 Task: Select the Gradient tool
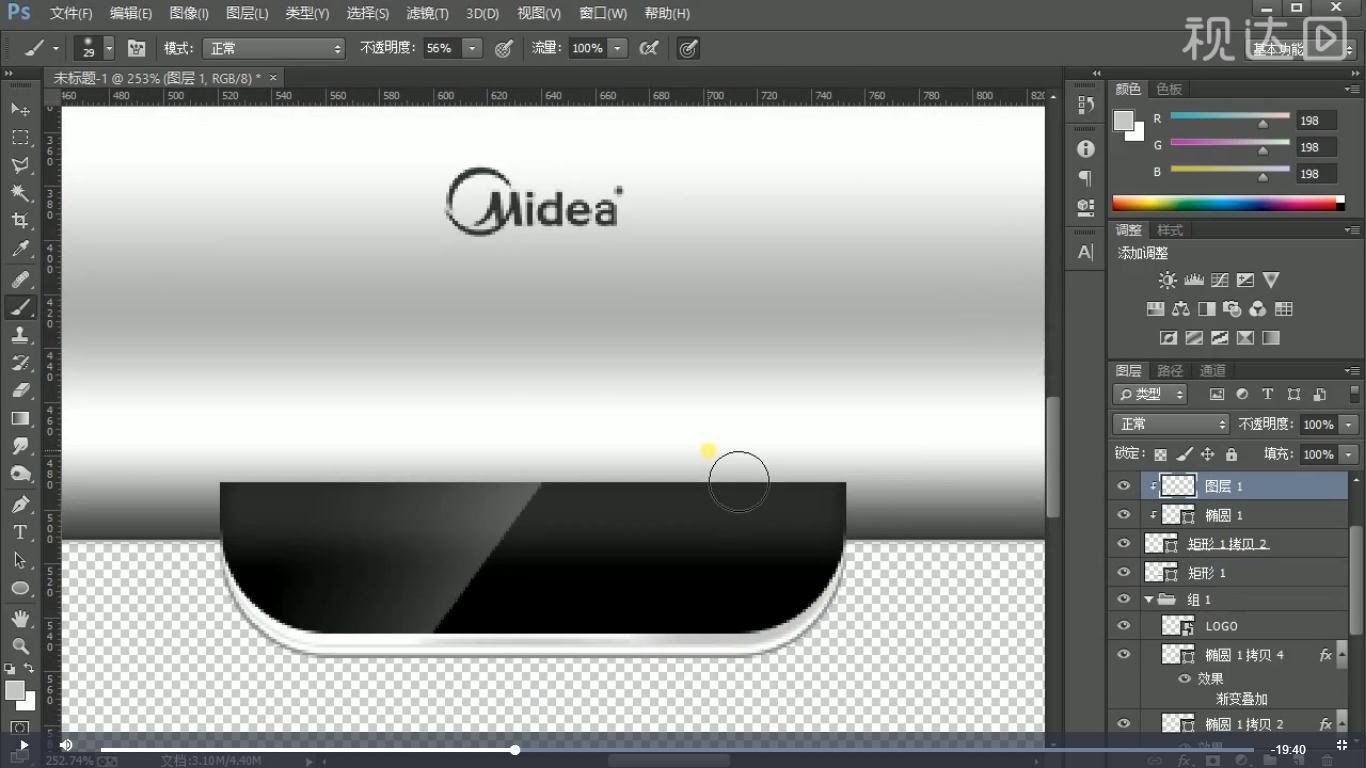click(x=20, y=419)
